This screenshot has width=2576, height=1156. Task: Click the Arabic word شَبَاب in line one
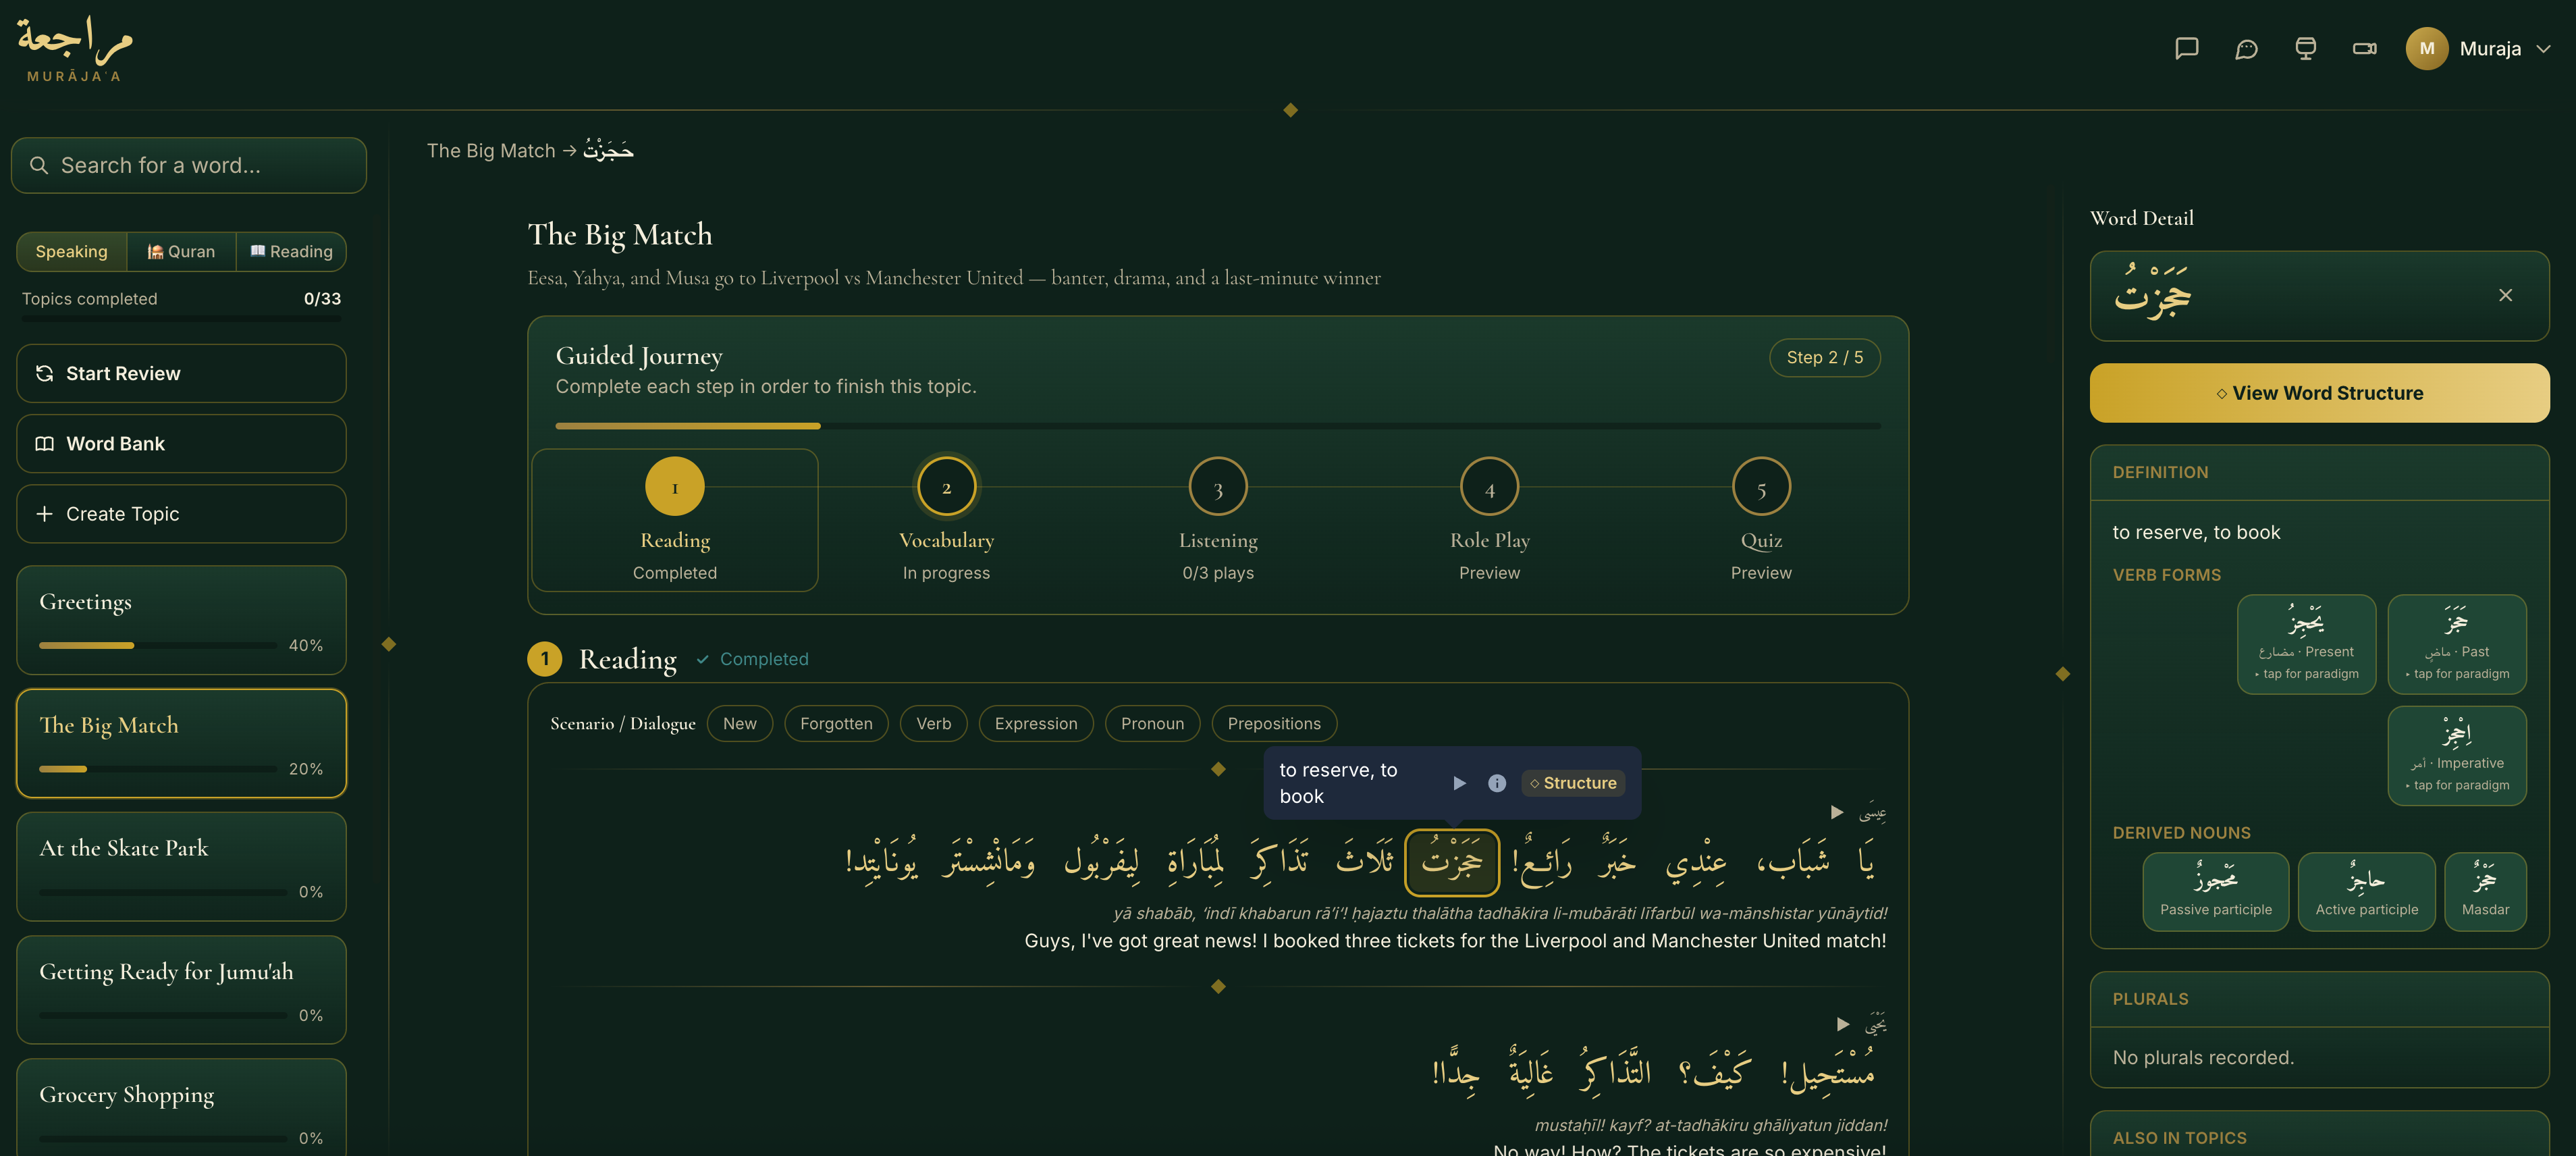coord(1793,860)
